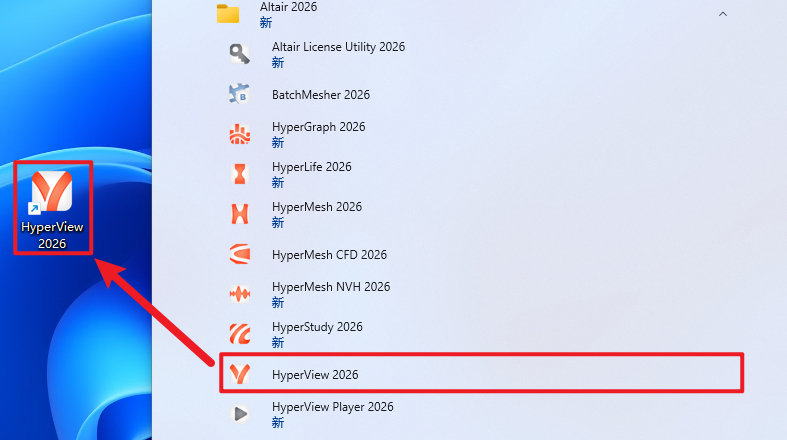The image size is (787, 440).
Task: Click the HyperView 2026 icon in the app list
Action: [x=240, y=374]
